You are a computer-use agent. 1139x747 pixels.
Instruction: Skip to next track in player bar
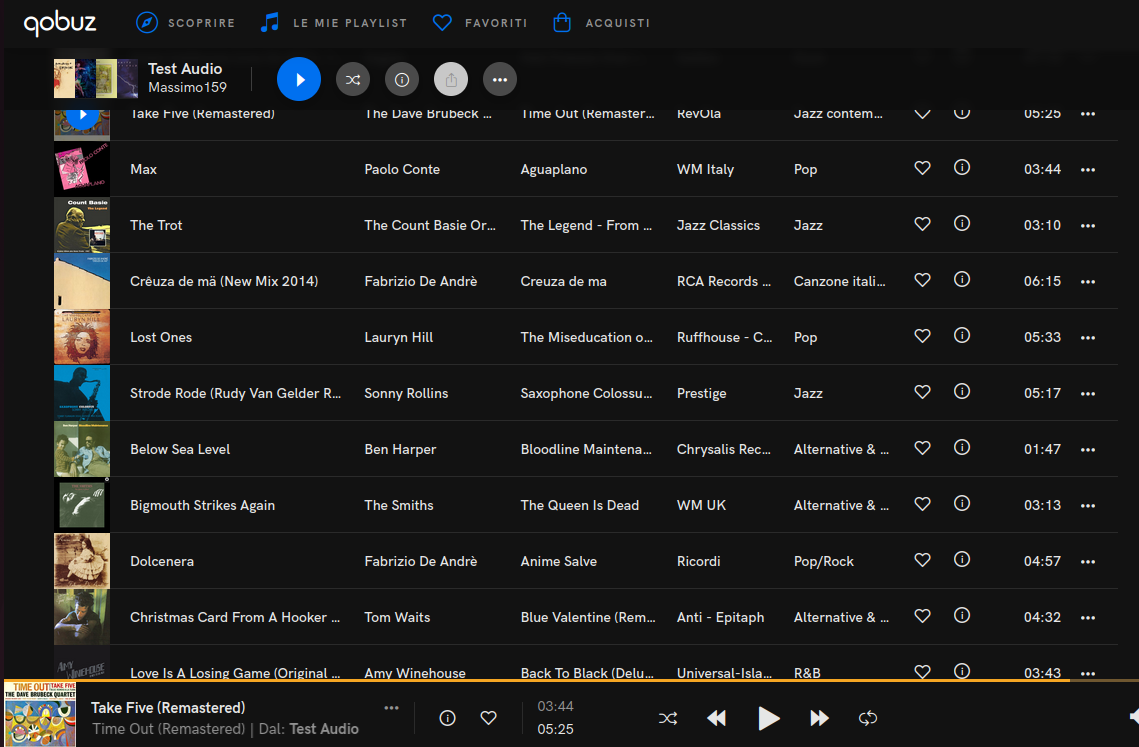point(819,718)
